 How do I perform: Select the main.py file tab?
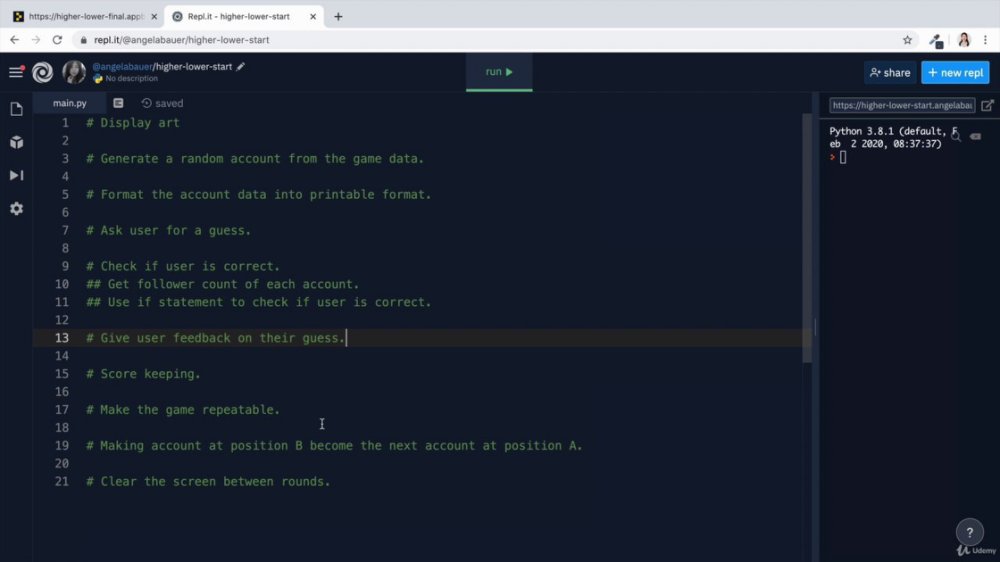70,103
